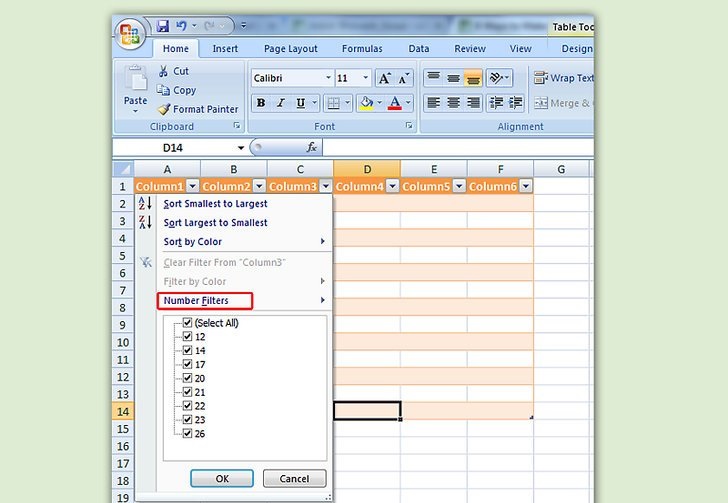Click the Format Painter brush icon

coord(163,110)
